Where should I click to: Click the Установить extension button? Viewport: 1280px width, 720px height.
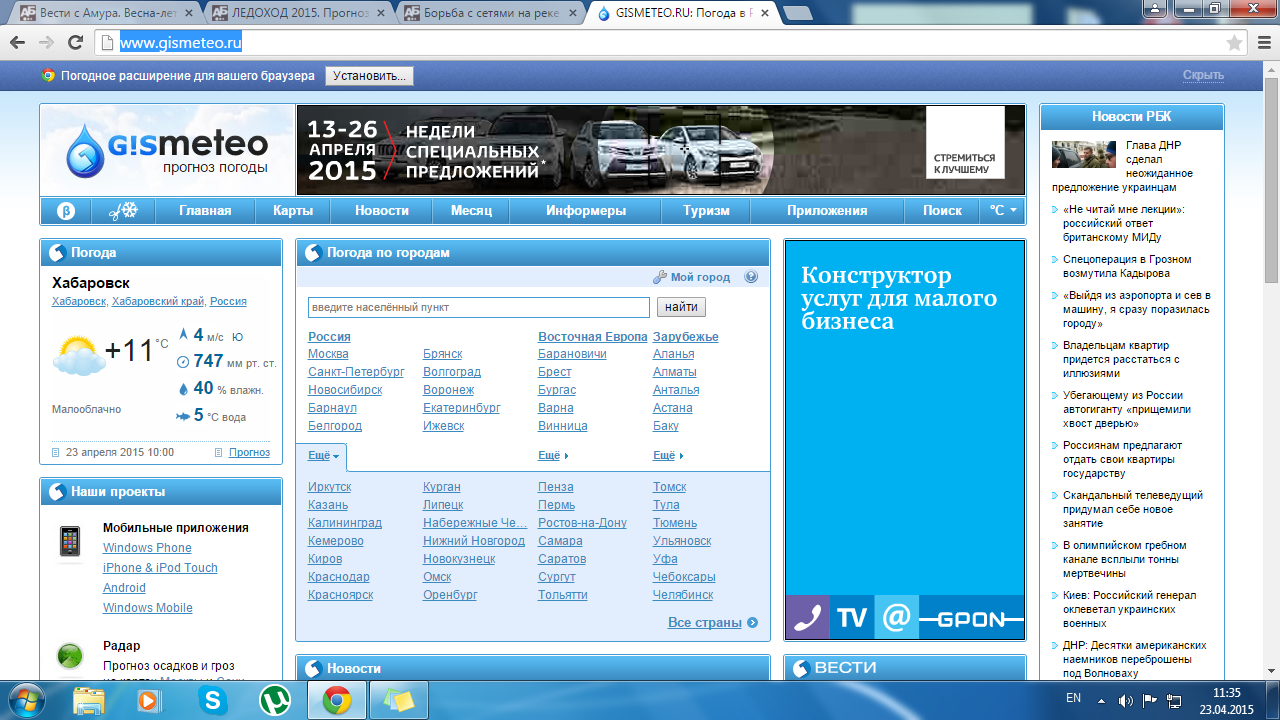(x=369, y=76)
